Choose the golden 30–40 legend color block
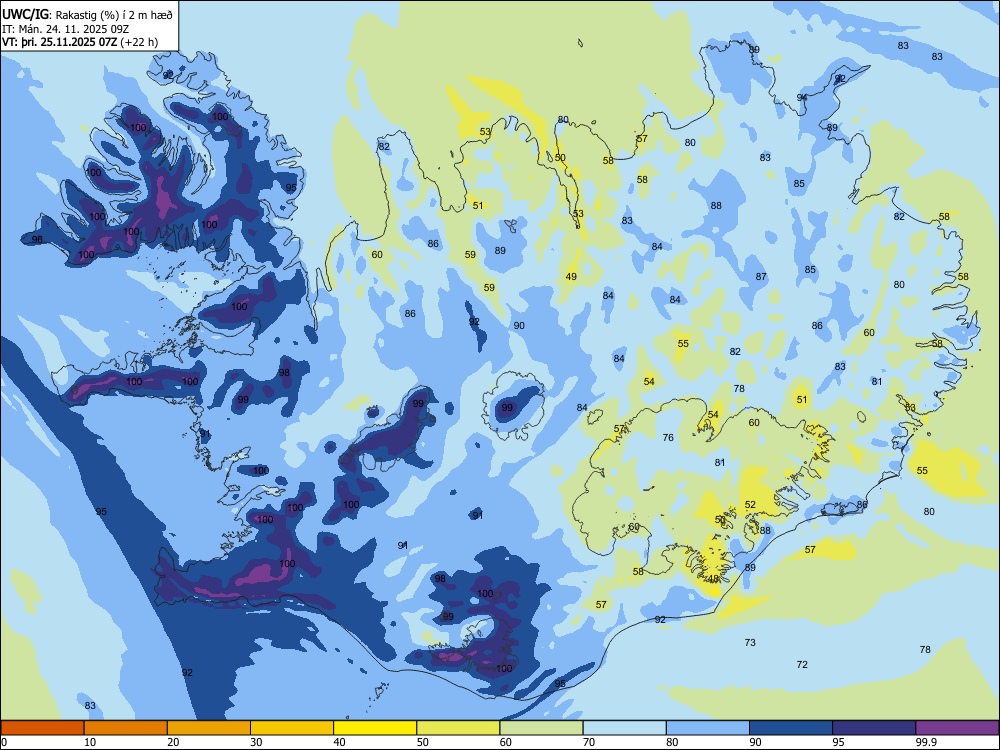The image size is (1000, 750). pos(292,728)
